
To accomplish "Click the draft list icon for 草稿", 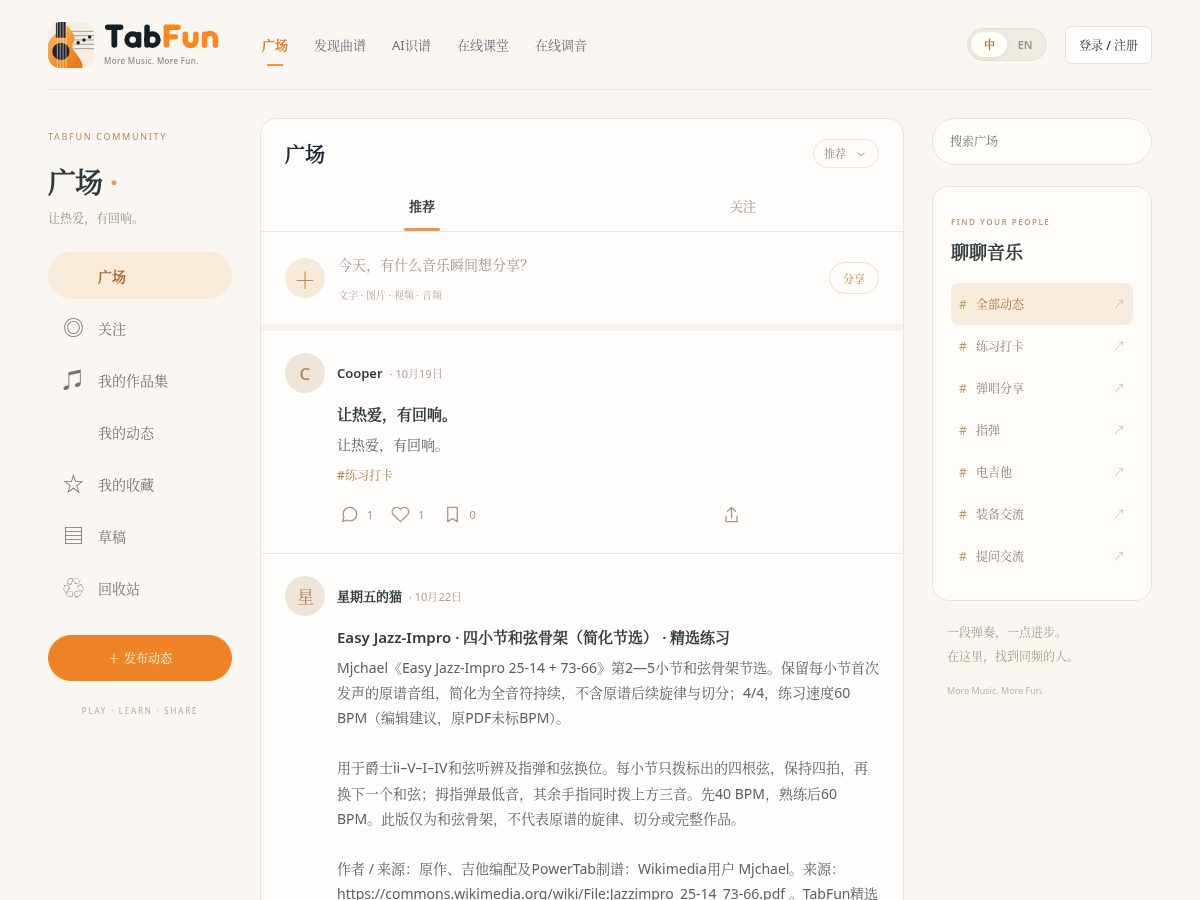I will pos(73,536).
